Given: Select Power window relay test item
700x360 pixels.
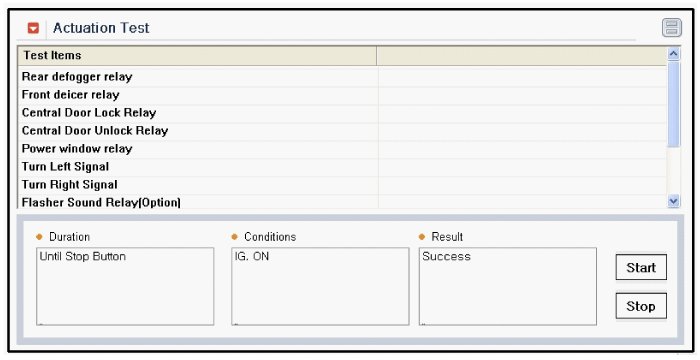Looking at the screenshot, I should point(342,148).
